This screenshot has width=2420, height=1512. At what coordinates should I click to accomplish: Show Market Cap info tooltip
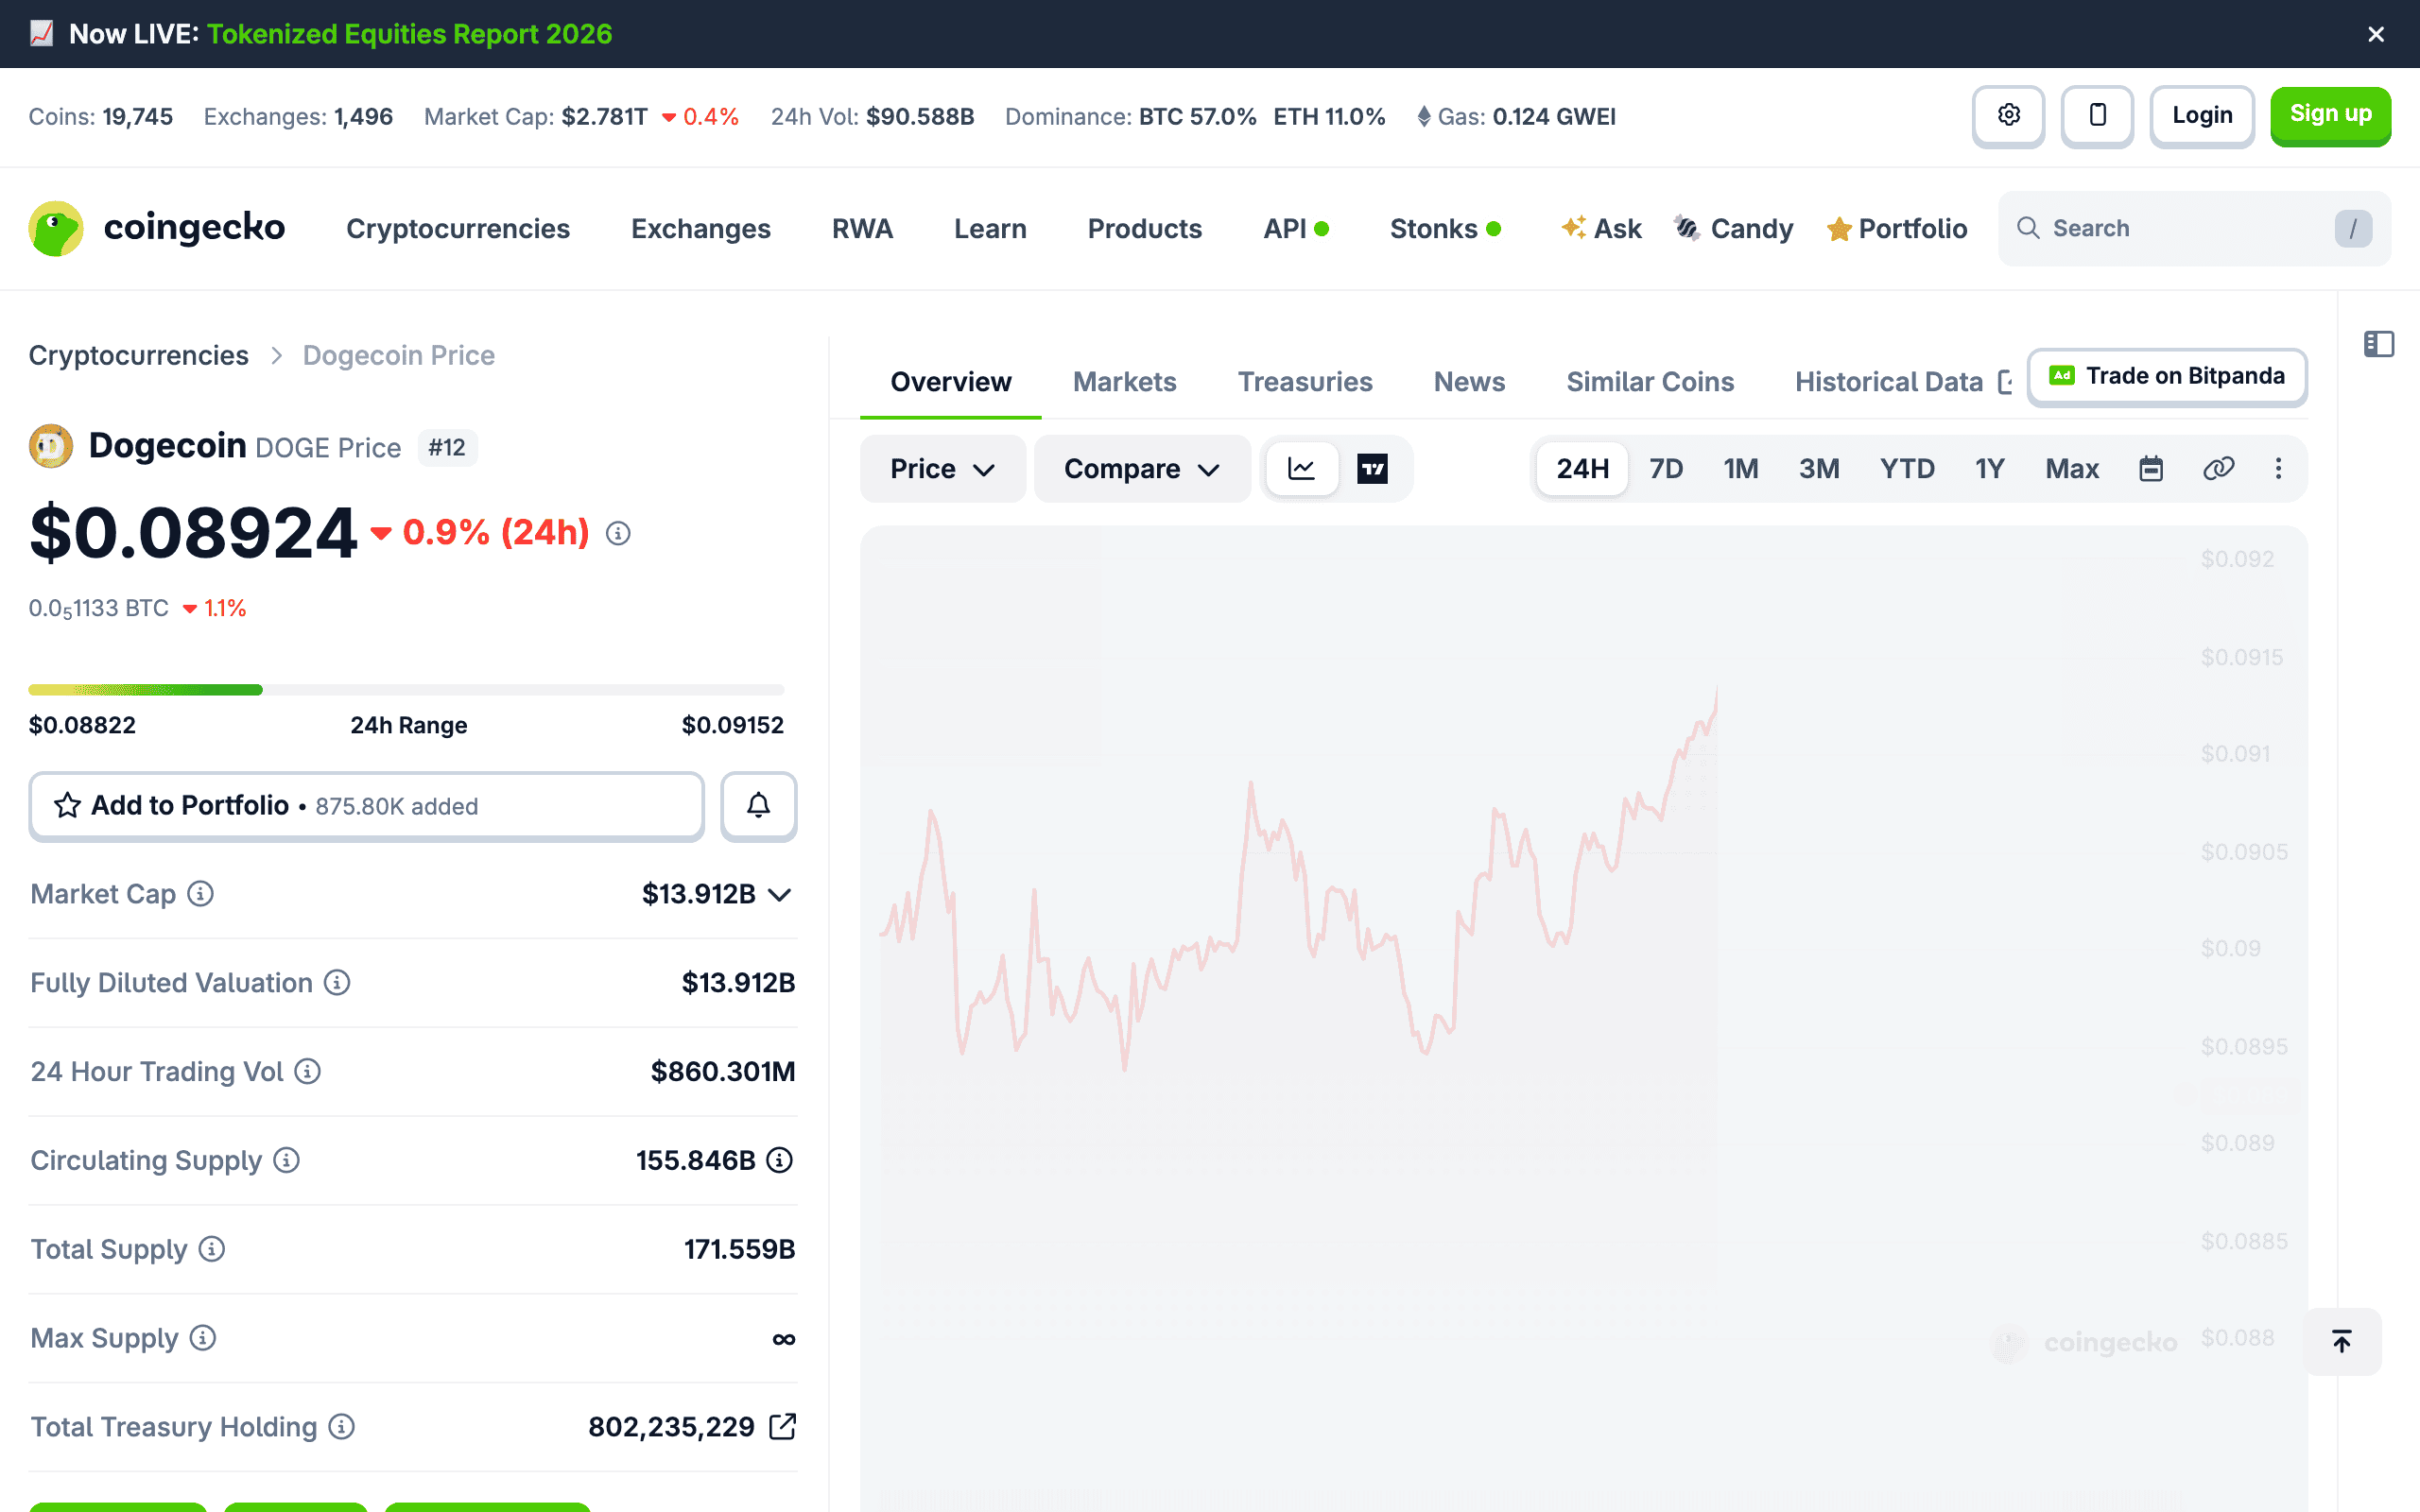point(201,894)
